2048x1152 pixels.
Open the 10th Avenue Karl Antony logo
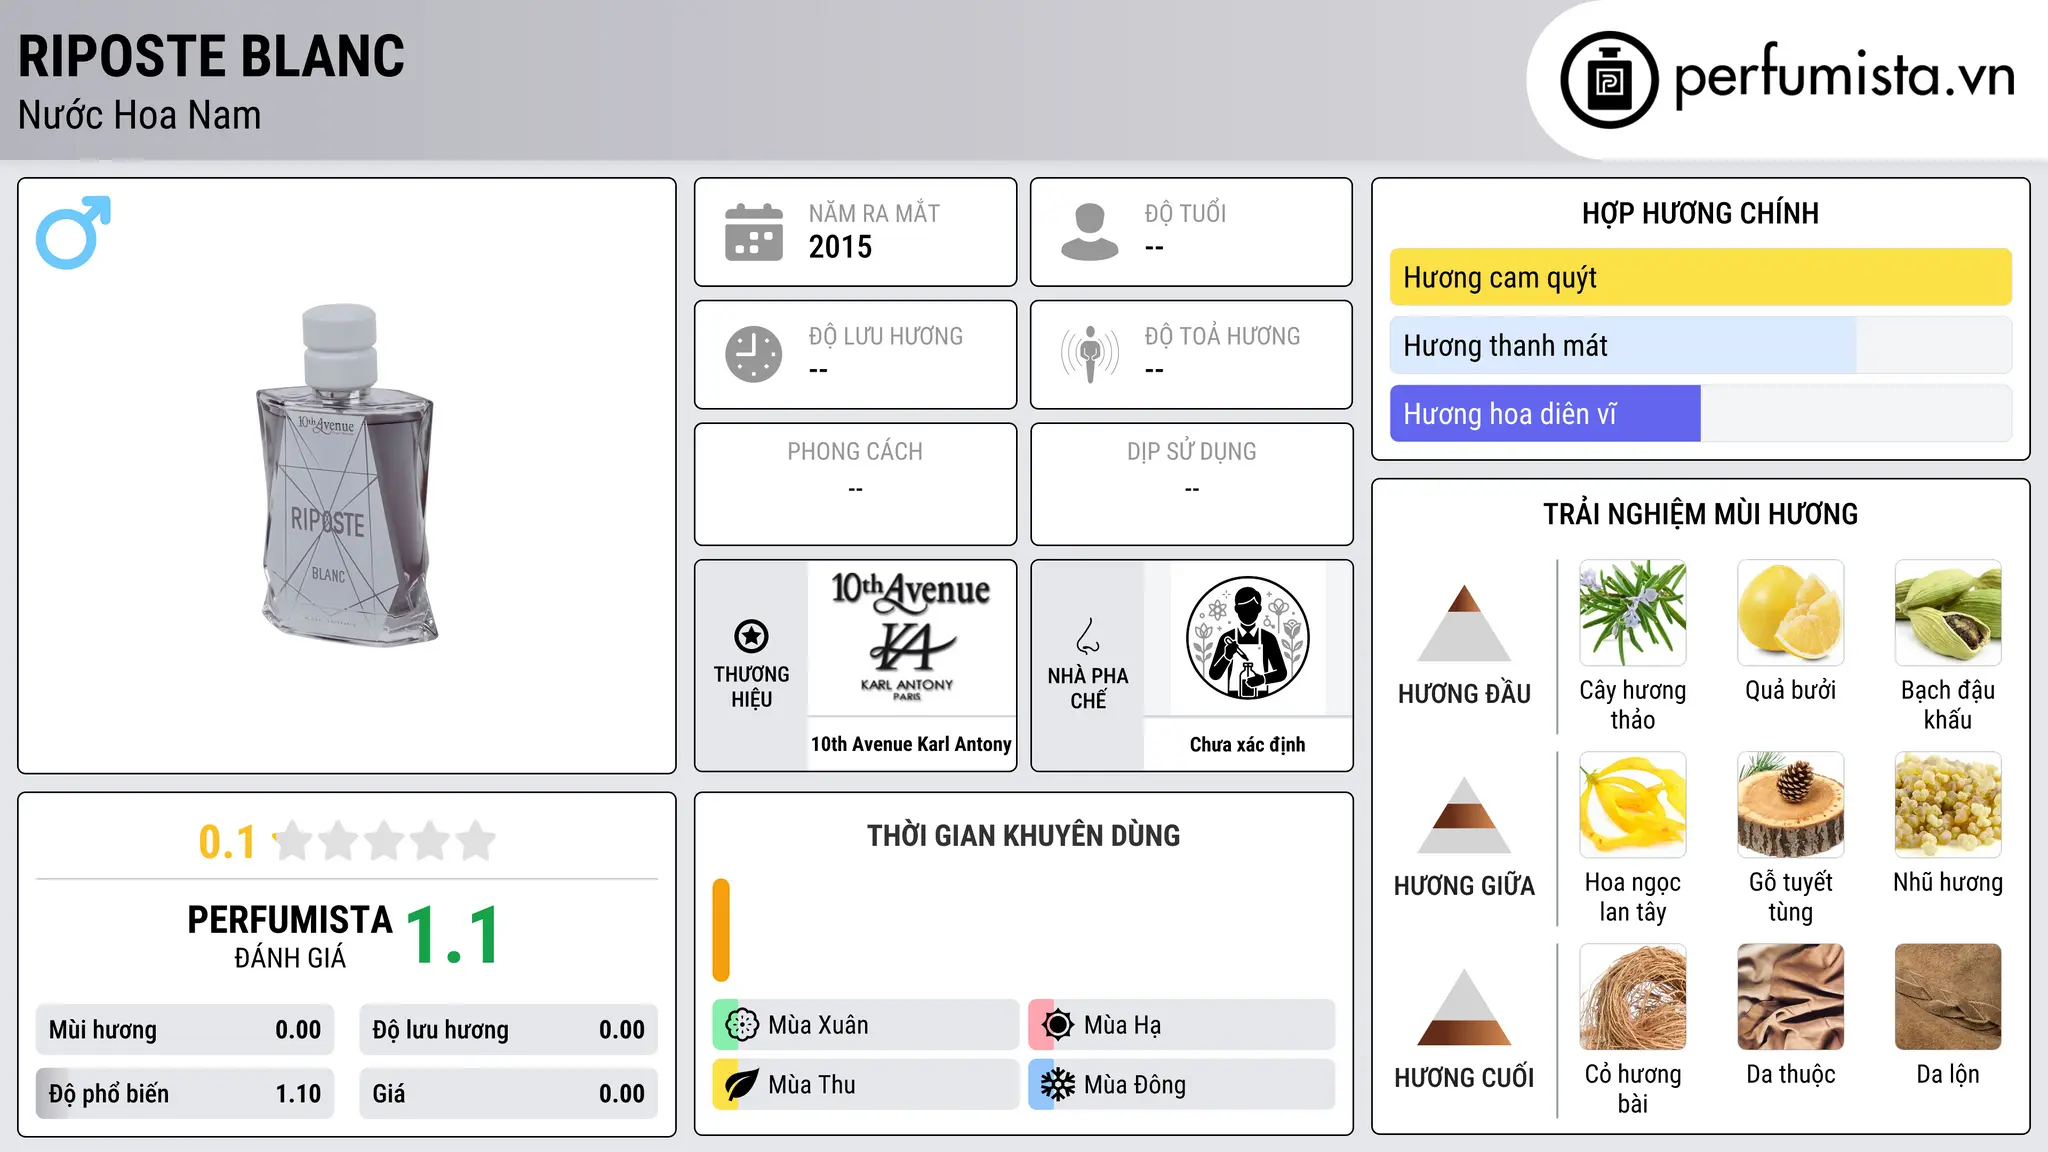click(911, 637)
